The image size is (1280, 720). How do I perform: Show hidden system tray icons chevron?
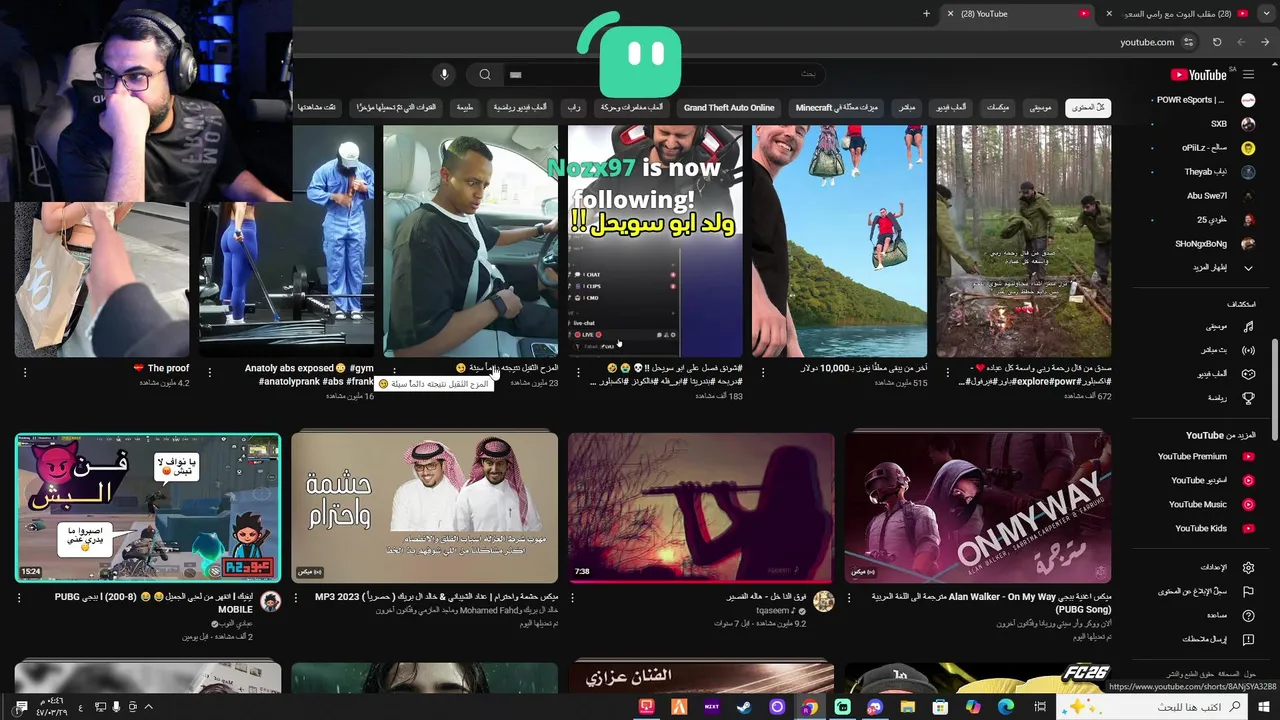point(149,707)
